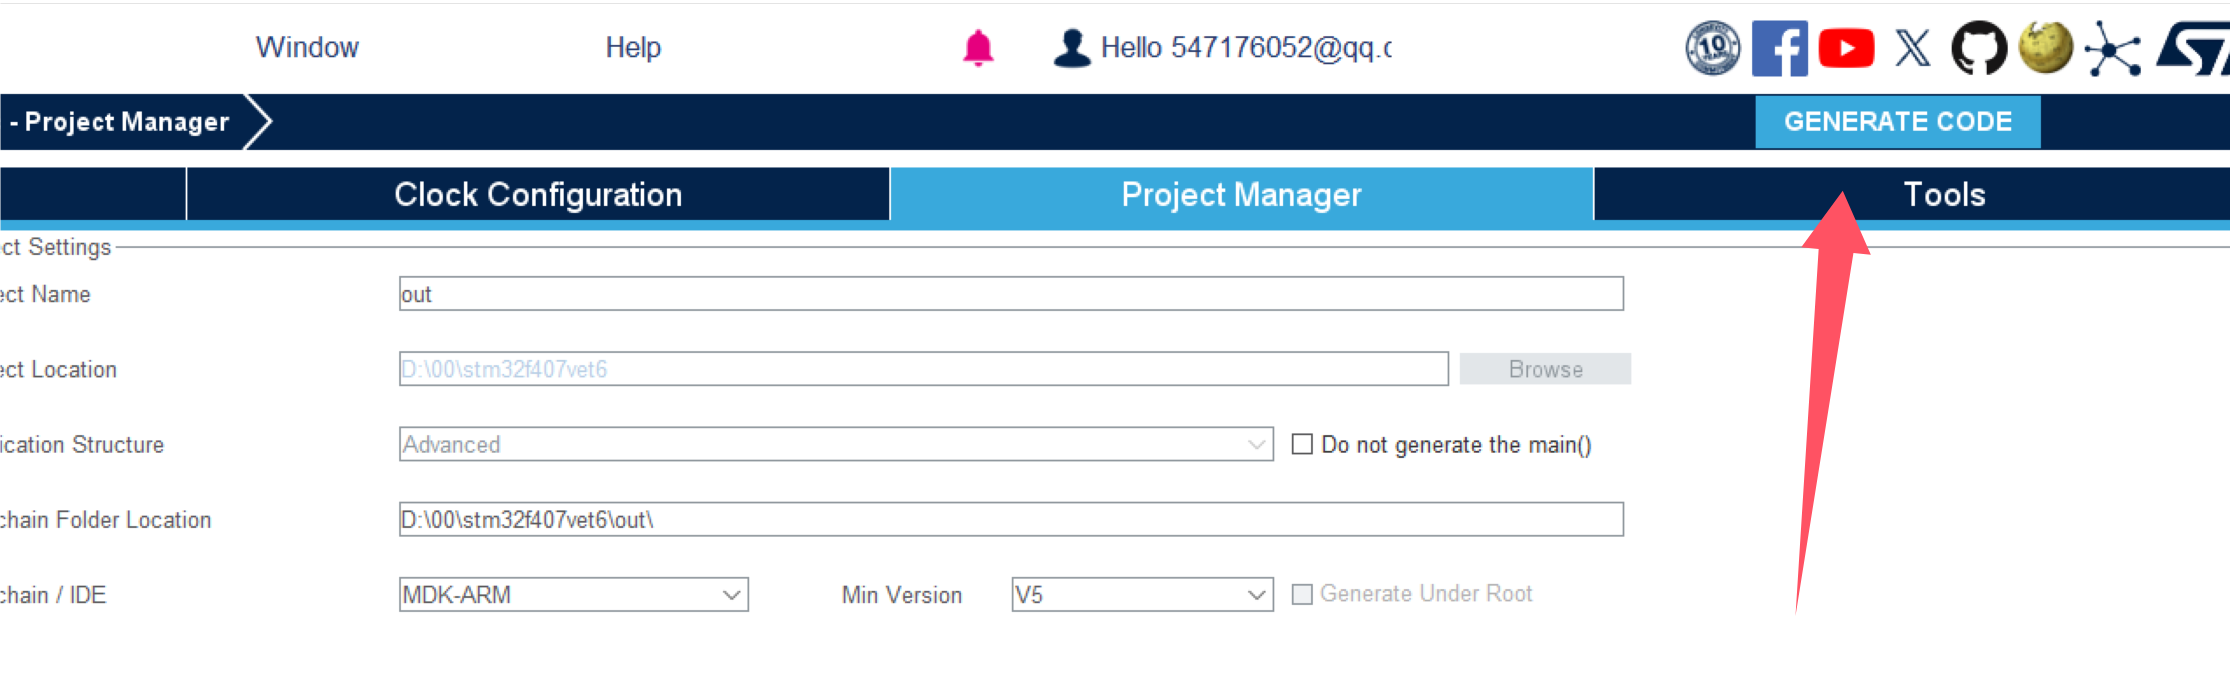
Task: Click the ST community network icon
Action: [2113, 48]
